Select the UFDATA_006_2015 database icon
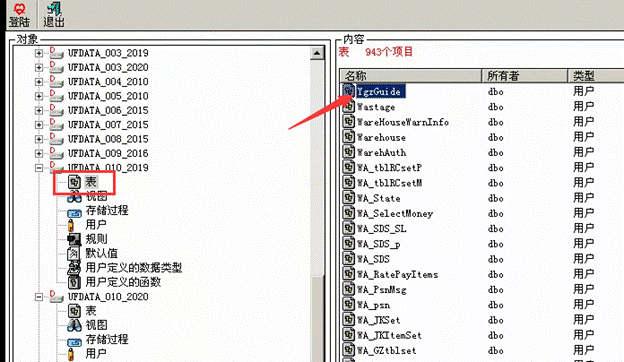624x362 pixels. click(x=56, y=110)
